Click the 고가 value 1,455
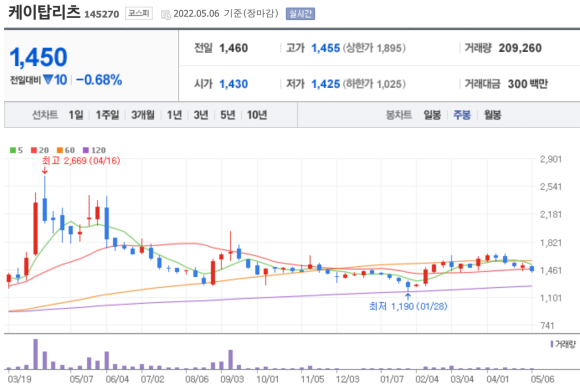The height and width of the screenshot is (390, 580). 326,48
